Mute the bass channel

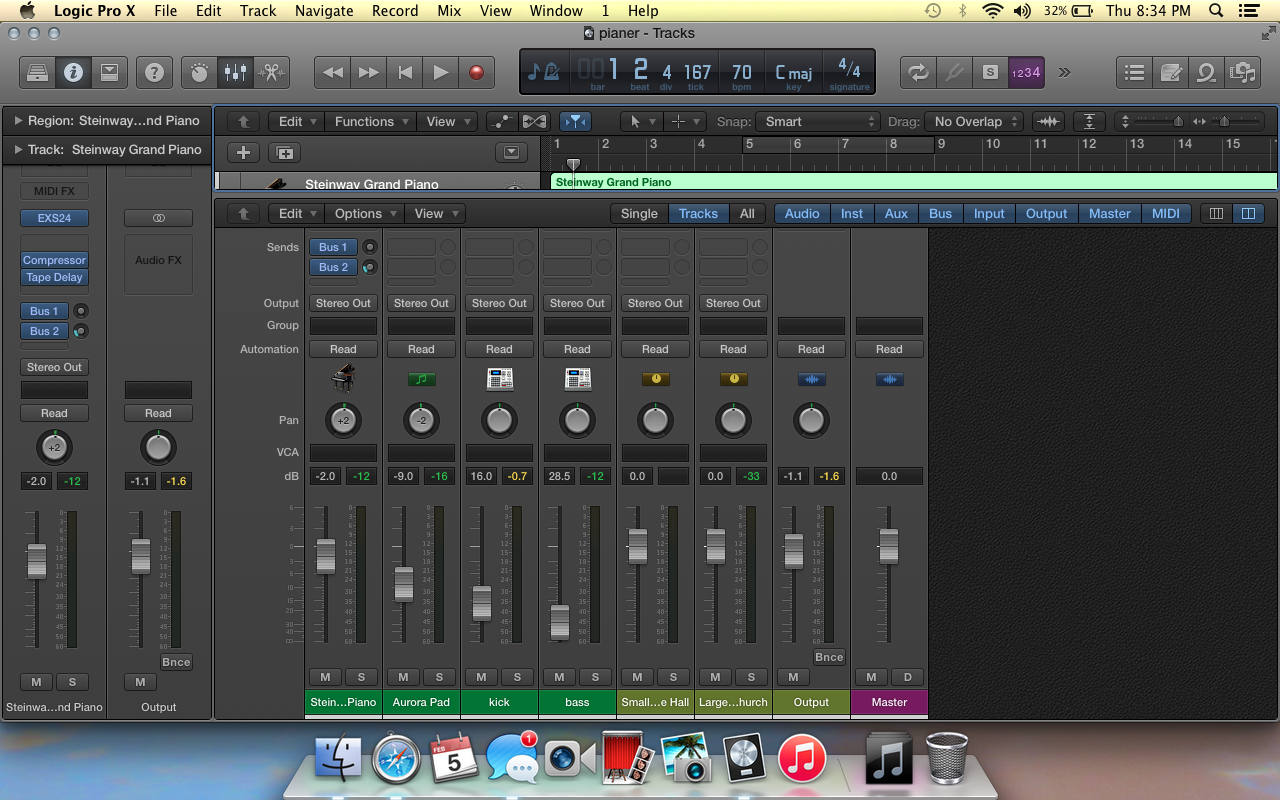tap(559, 677)
